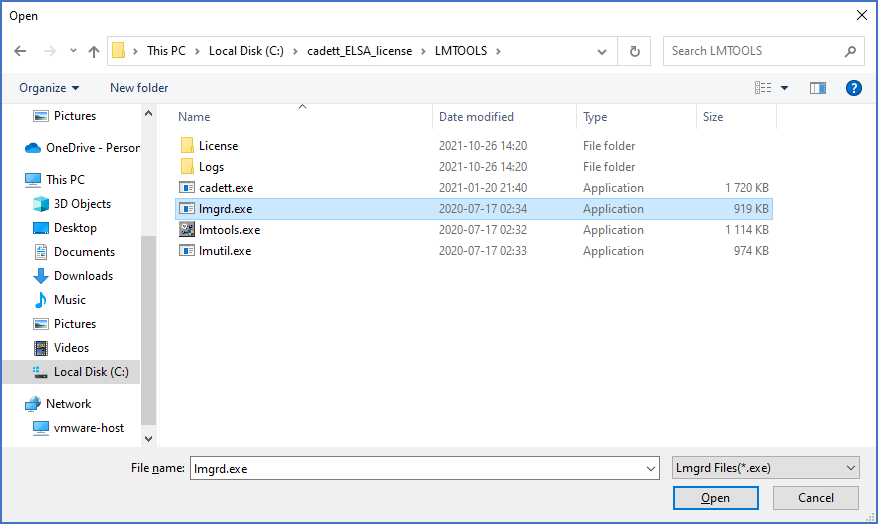This screenshot has height=524, width=878.
Task: Click the folder icon in the address bar
Action: (118, 50)
